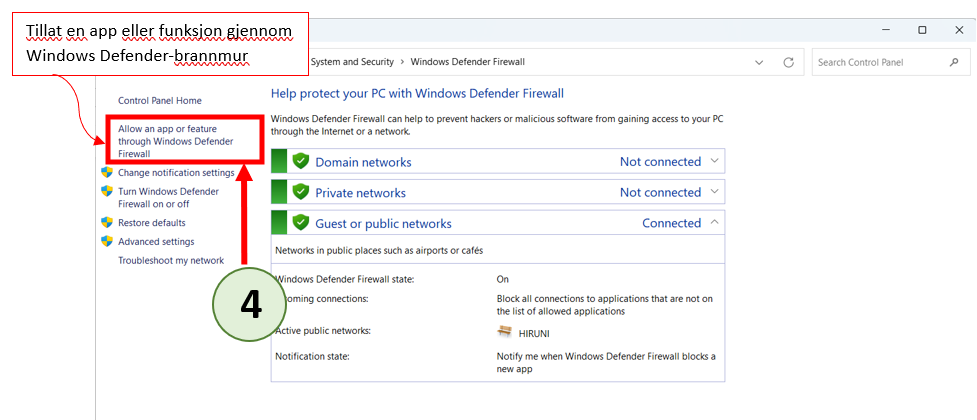
Task: Go to System and Security breadcrumb
Action: coord(352,62)
